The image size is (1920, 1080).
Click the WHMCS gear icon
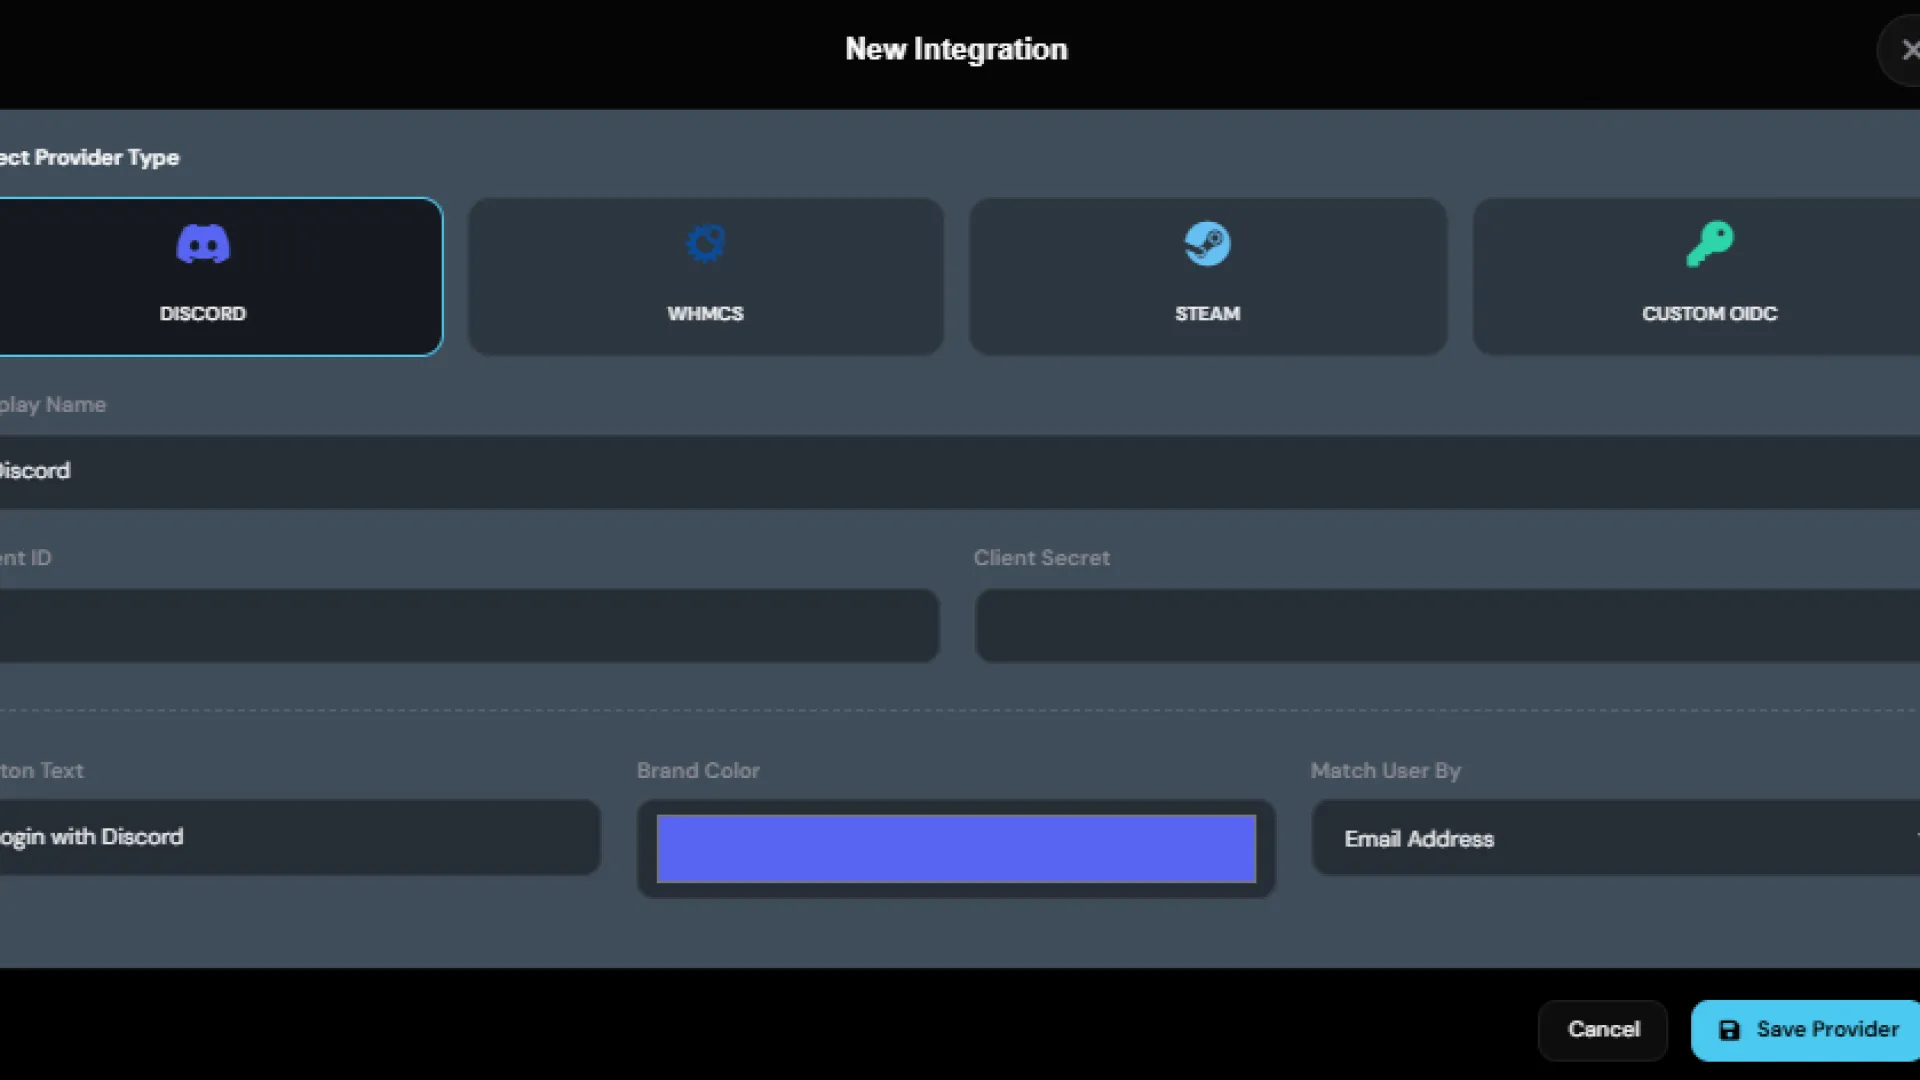pos(705,243)
